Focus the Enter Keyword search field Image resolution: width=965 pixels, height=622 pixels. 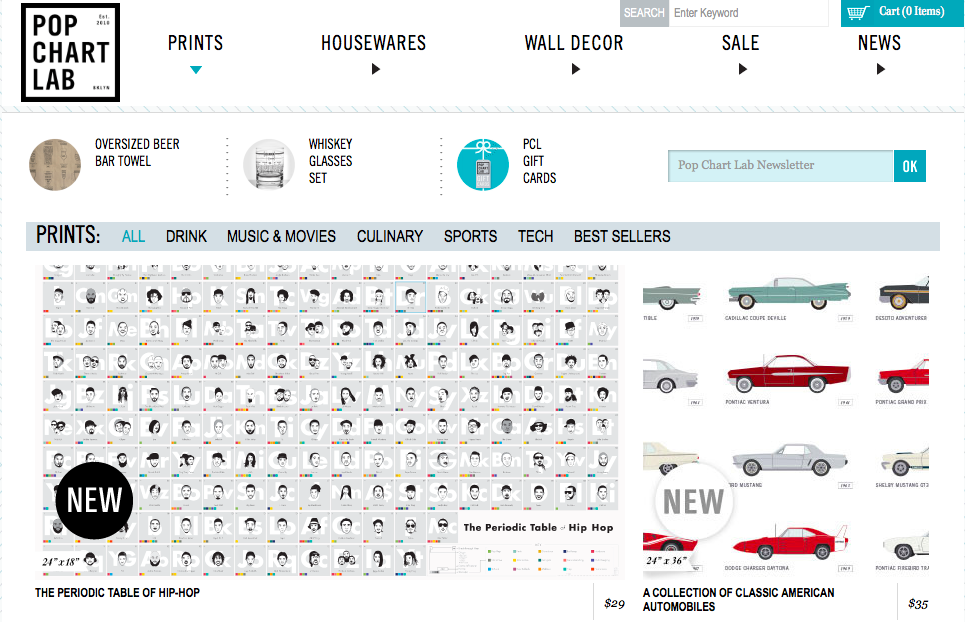click(x=747, y=13)
